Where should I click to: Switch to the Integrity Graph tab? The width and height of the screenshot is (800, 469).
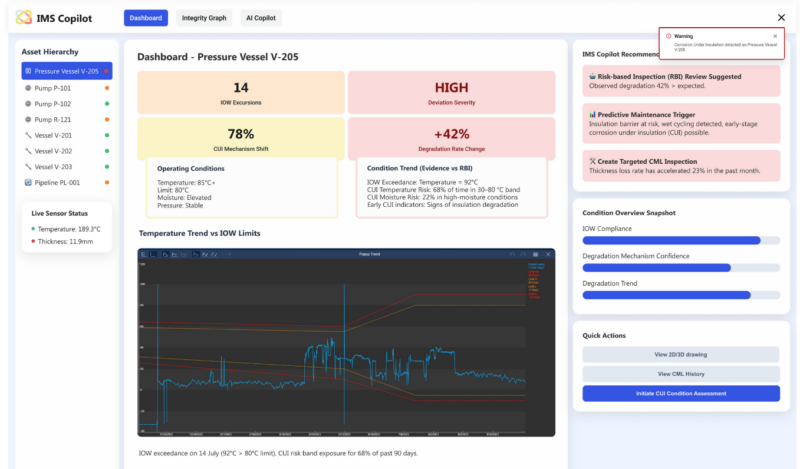coord(203,18)
